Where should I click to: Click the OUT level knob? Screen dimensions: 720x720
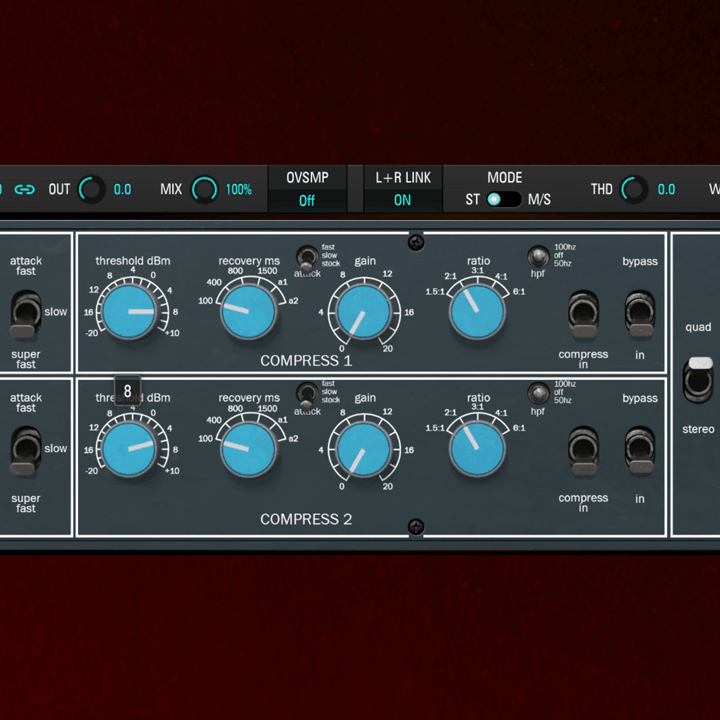92,189
